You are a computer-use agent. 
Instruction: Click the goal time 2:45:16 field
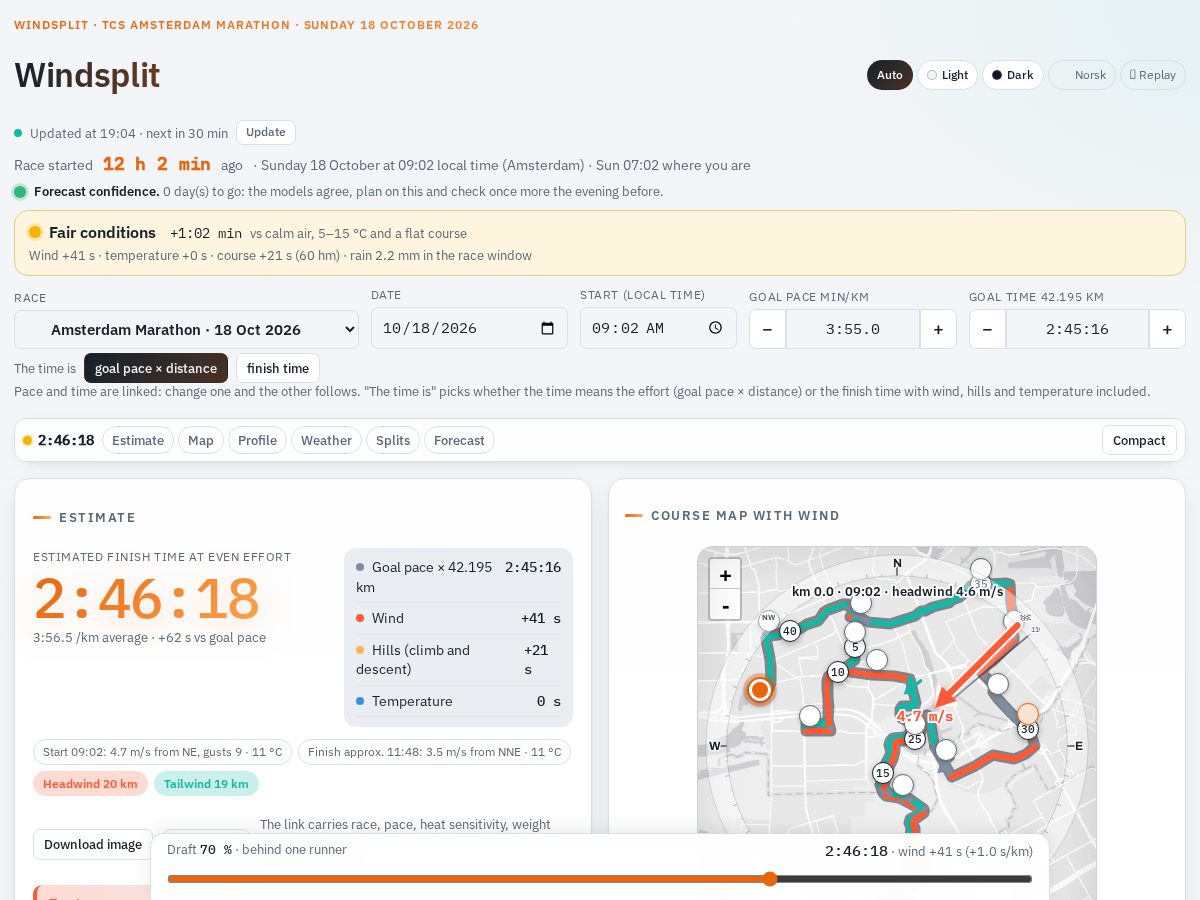[1077, 329]
